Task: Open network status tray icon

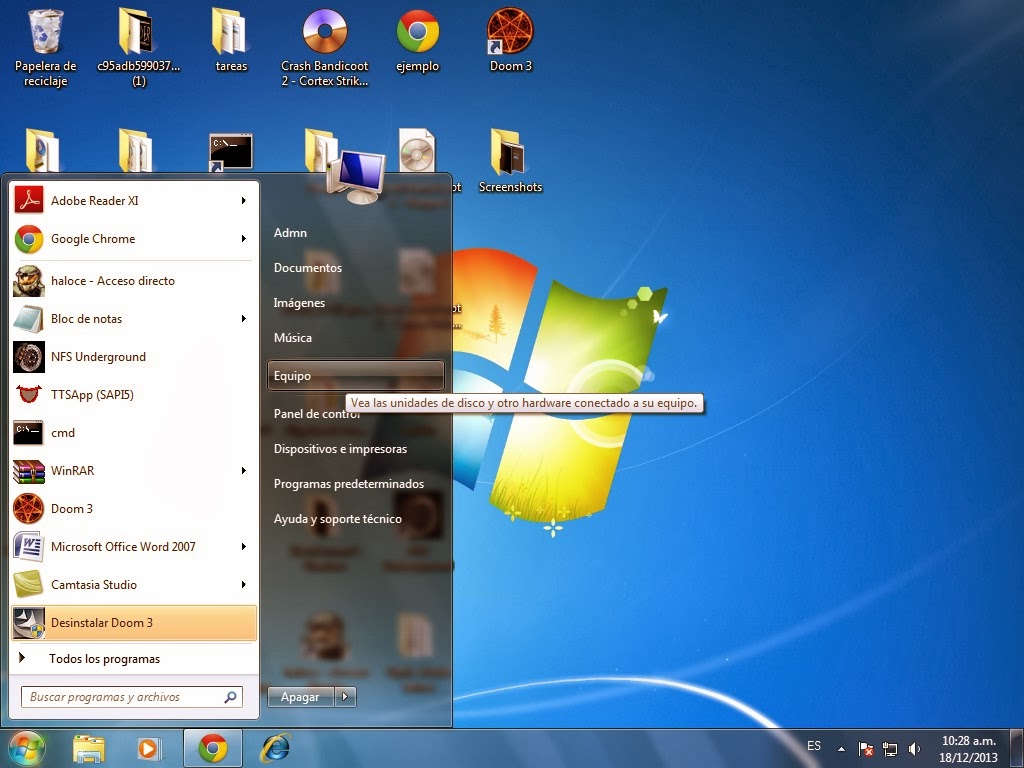Action: coord(890,749)
